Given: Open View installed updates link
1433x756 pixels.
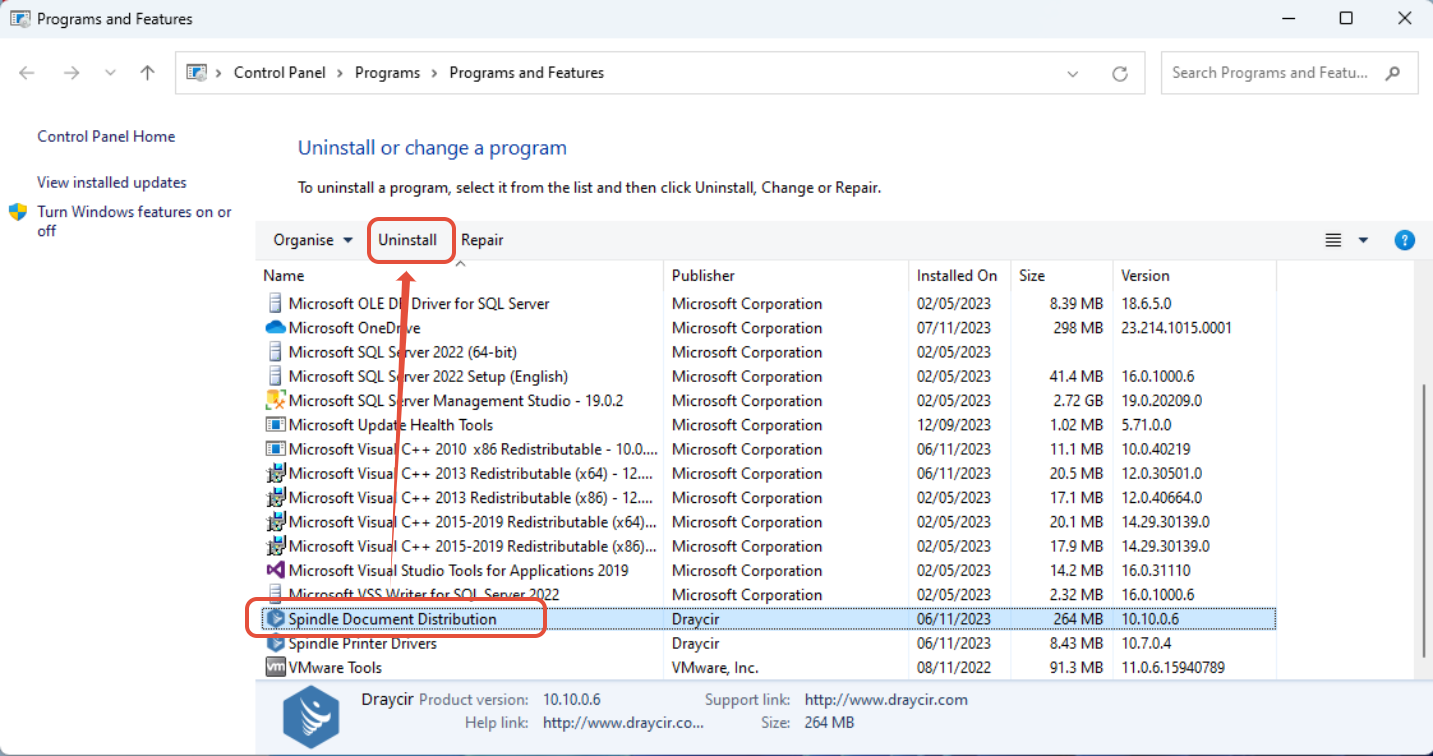Looking at the screenshot, I should (x=112, y=183).
